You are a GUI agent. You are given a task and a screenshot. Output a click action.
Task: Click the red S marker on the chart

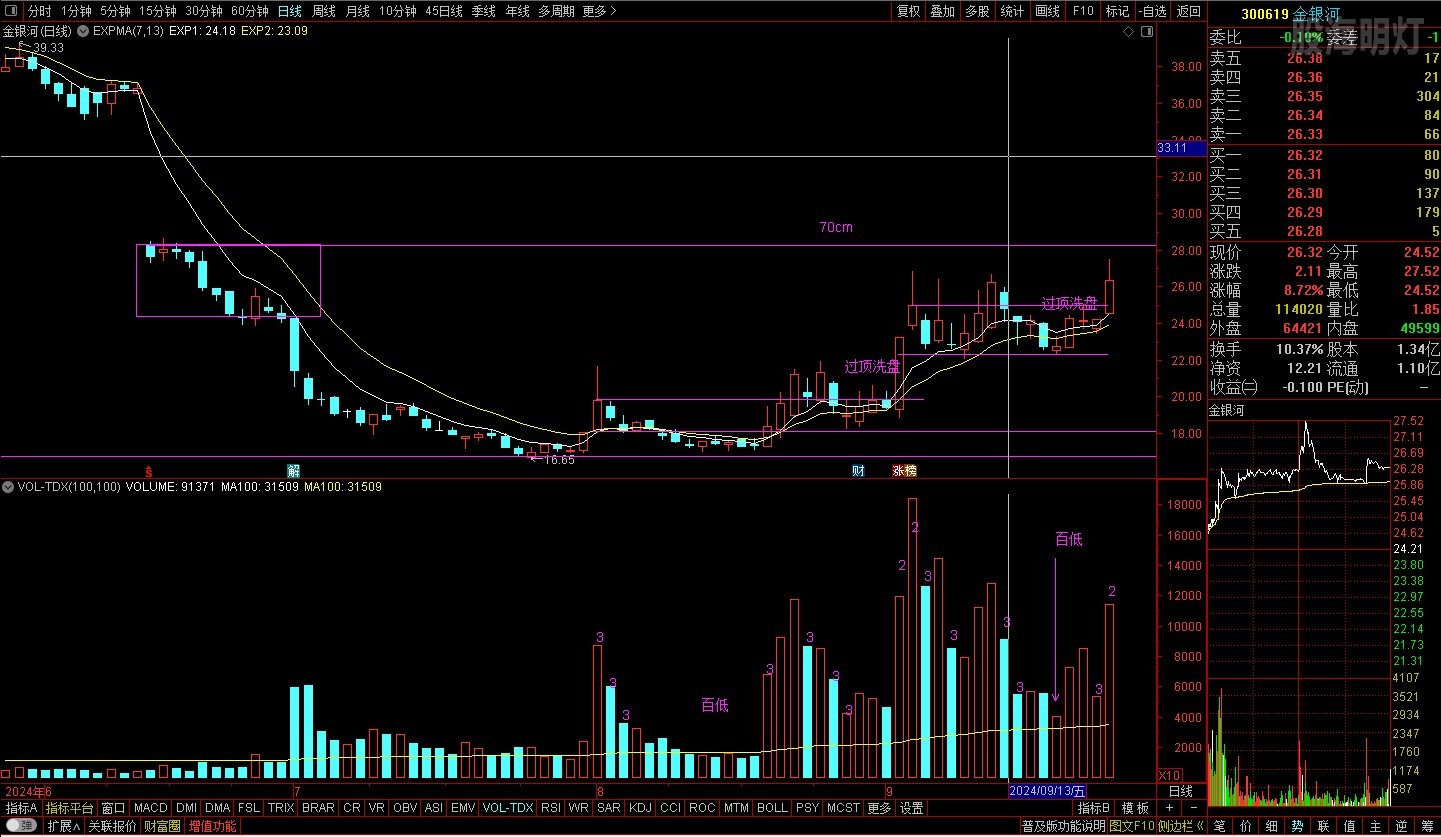point(149,470)
